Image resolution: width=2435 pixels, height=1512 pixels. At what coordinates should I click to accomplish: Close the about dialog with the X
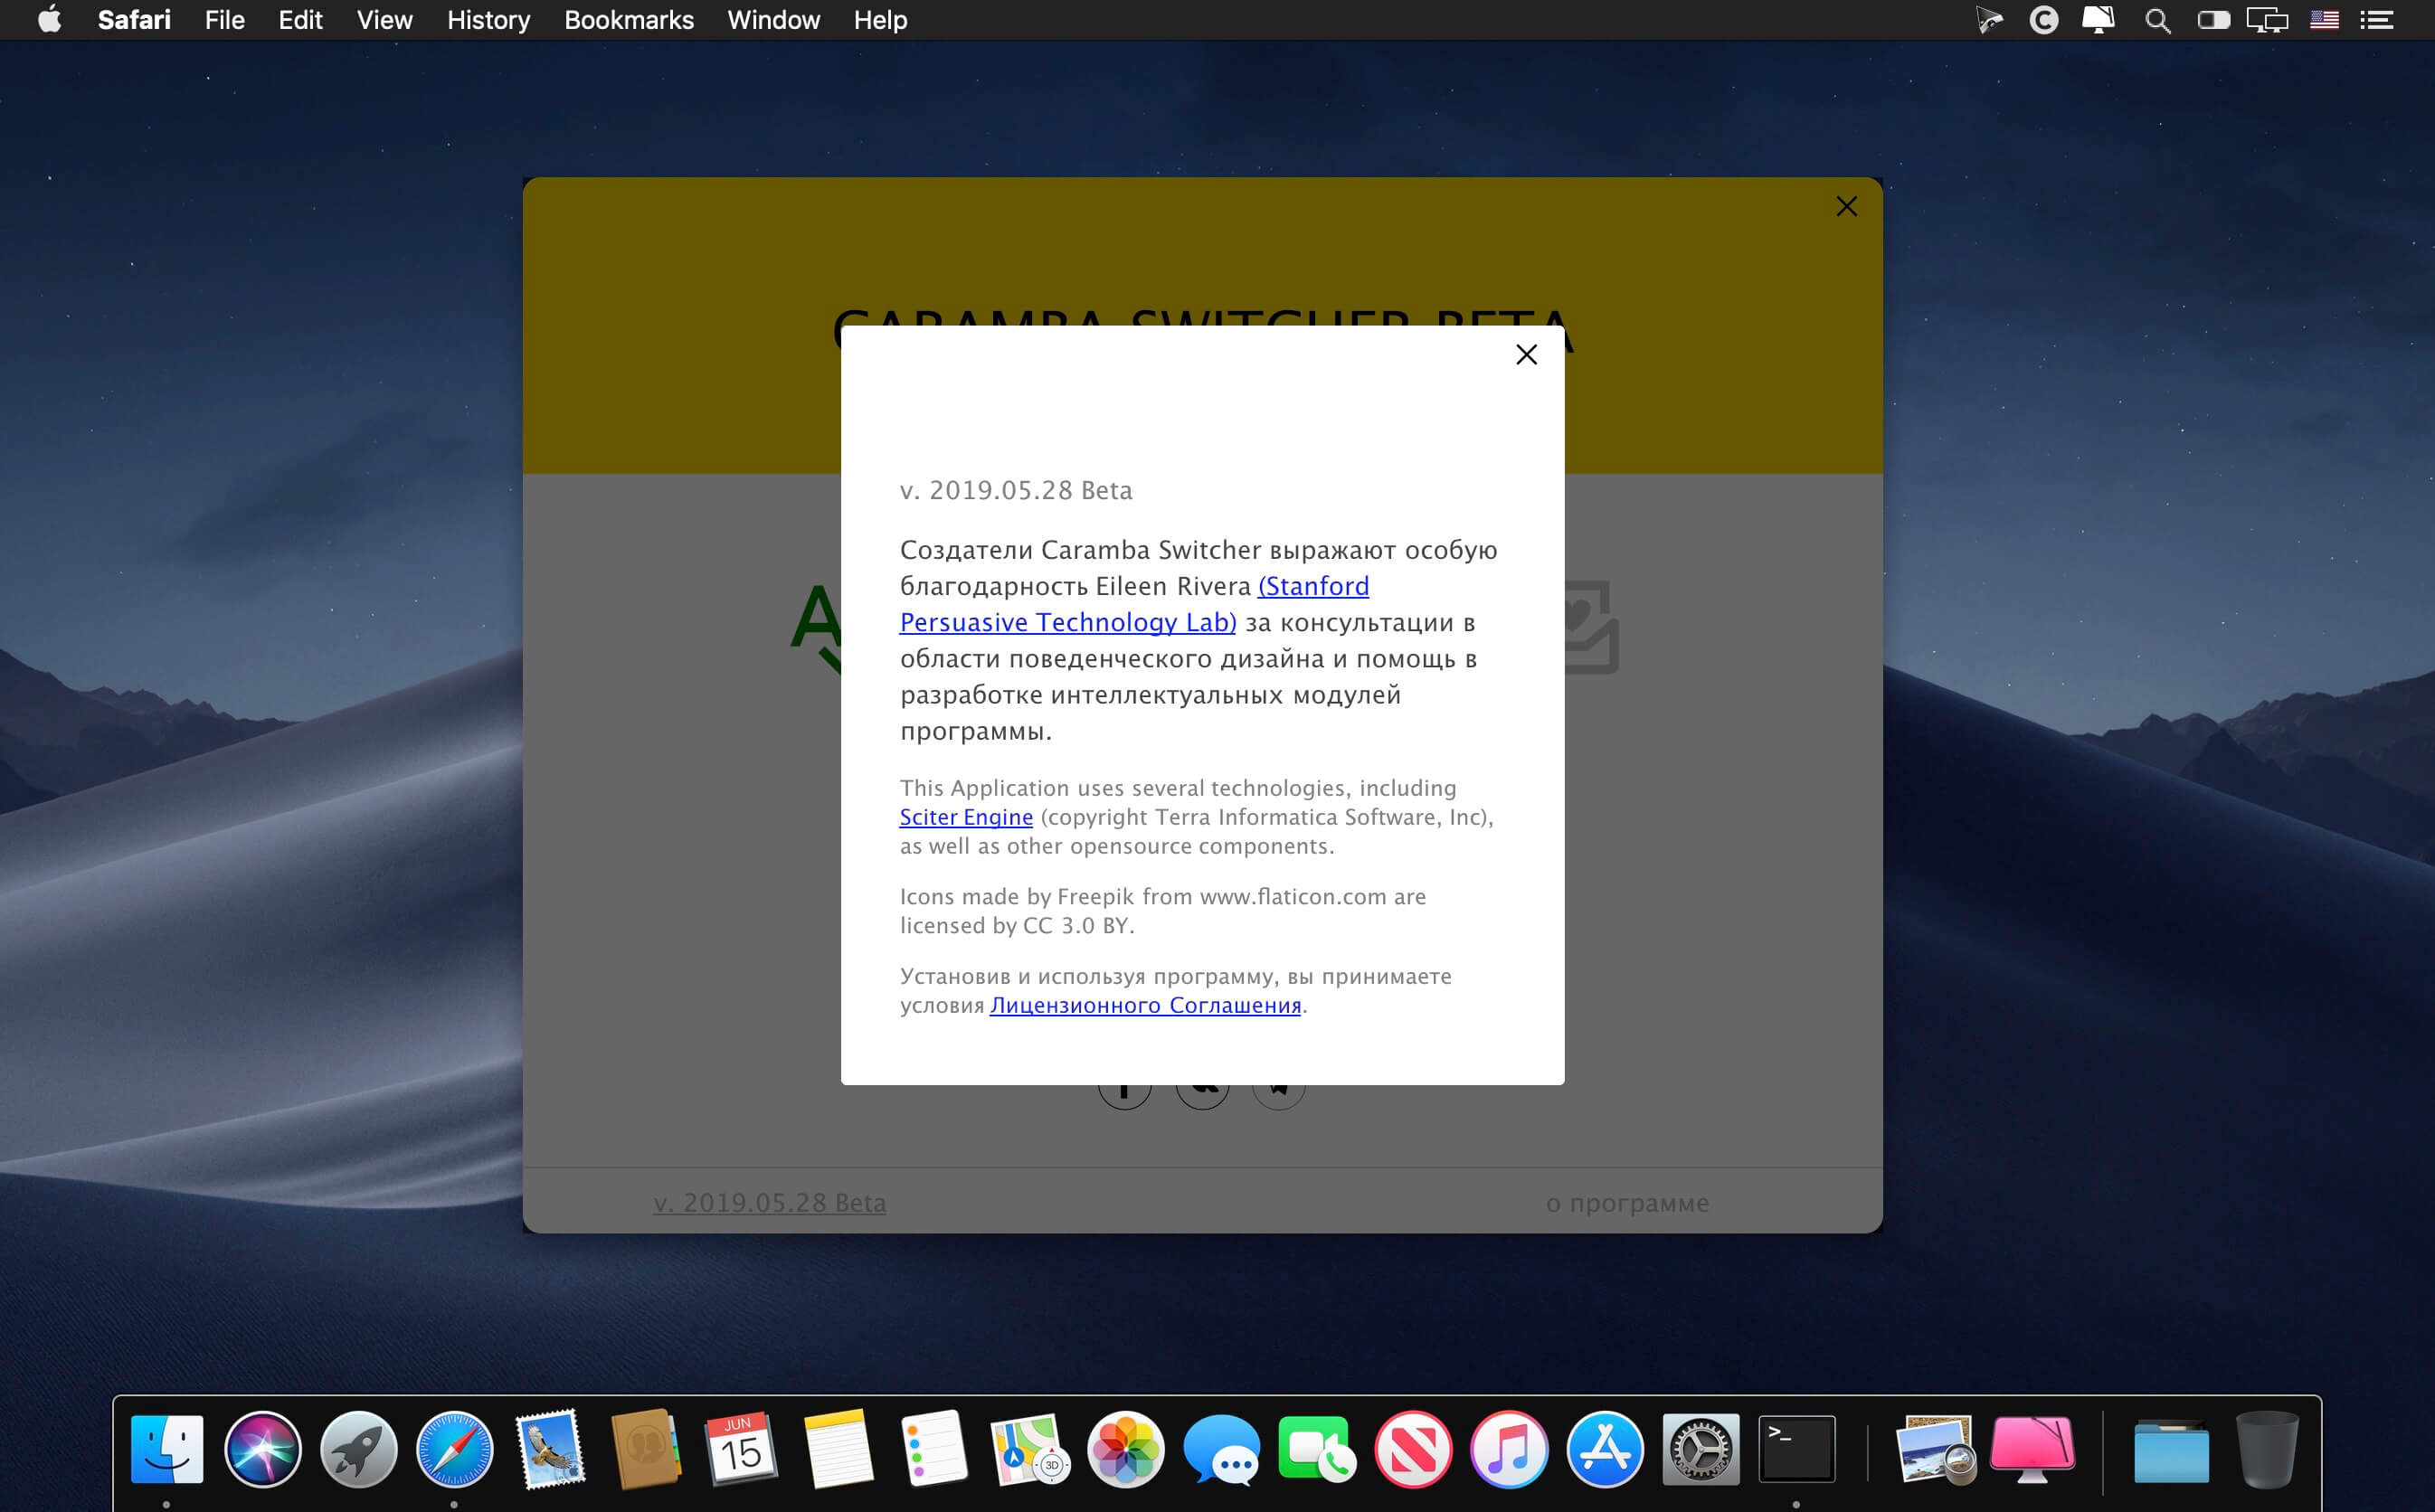pos(1526,354)
